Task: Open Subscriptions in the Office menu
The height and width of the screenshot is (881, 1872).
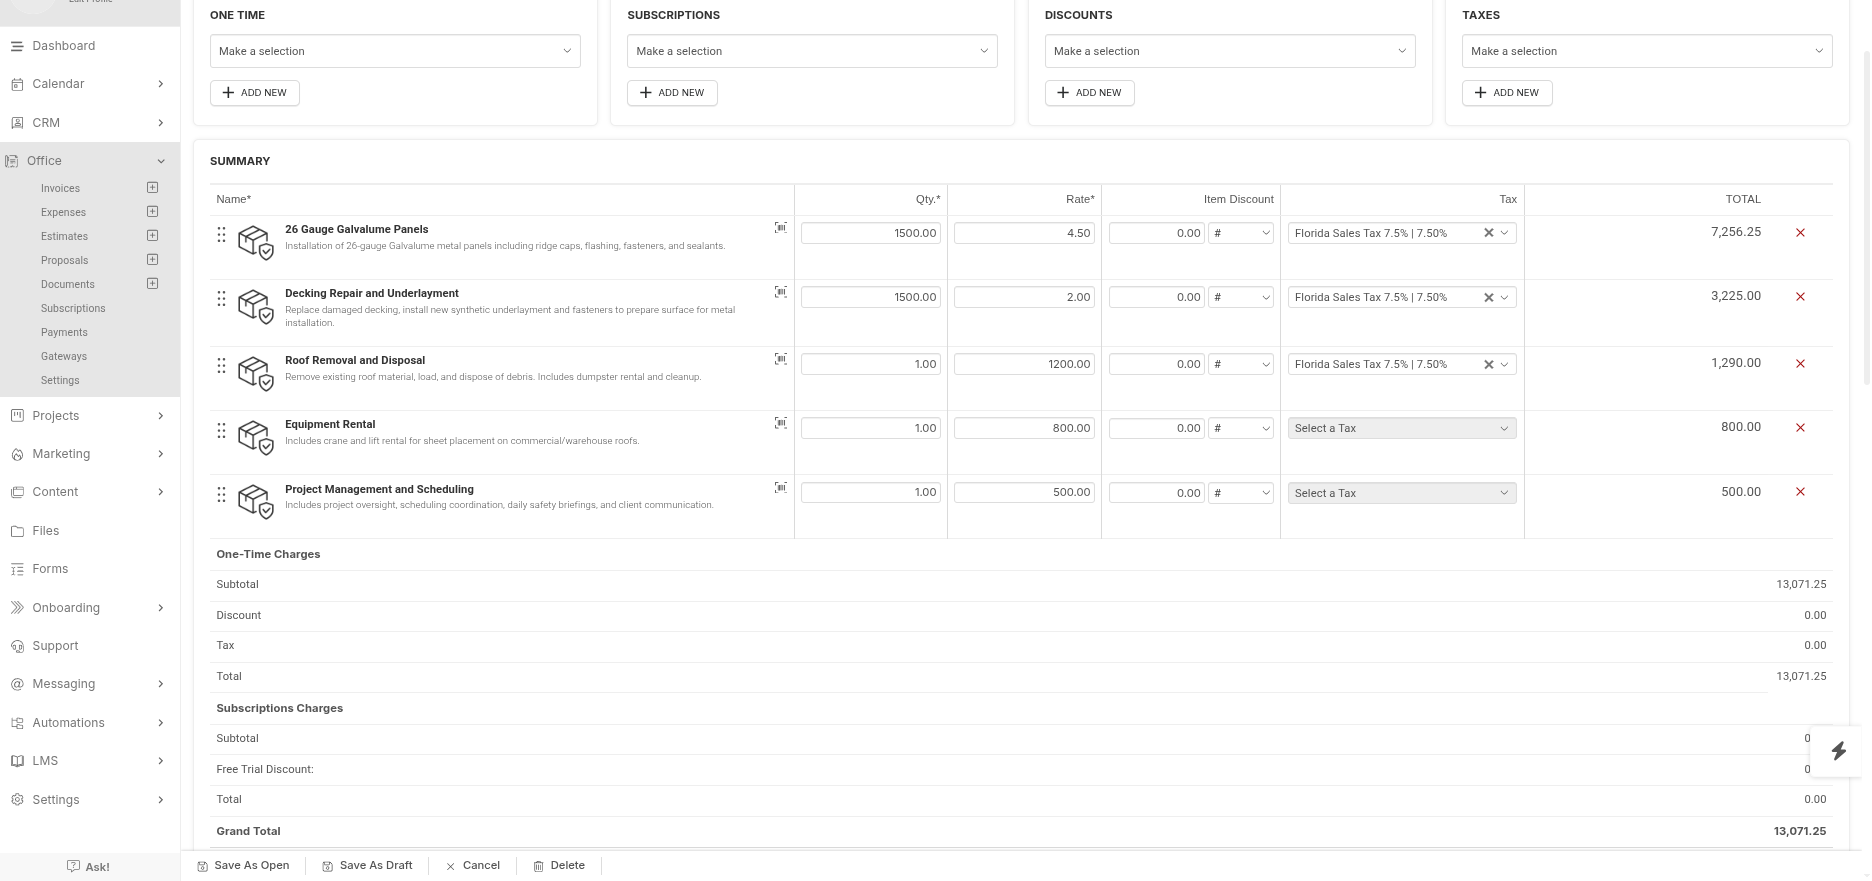Action: coord(73,308)
